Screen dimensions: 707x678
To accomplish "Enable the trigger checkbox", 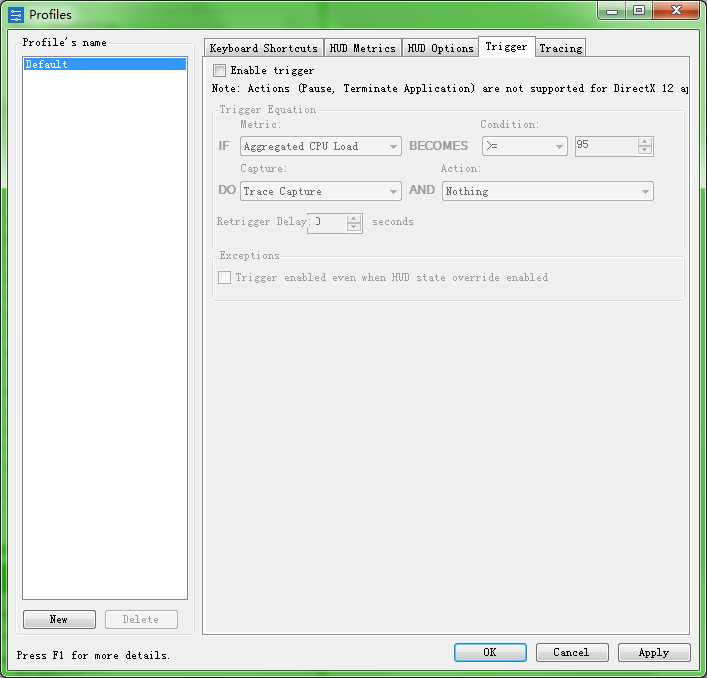I will [x=220, y=70].
